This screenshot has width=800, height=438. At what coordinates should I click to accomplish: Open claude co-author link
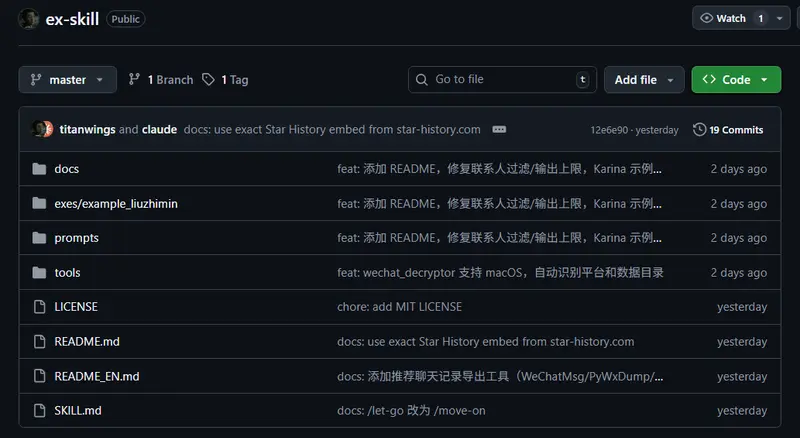pyautogui.click(x=159, y=130)
